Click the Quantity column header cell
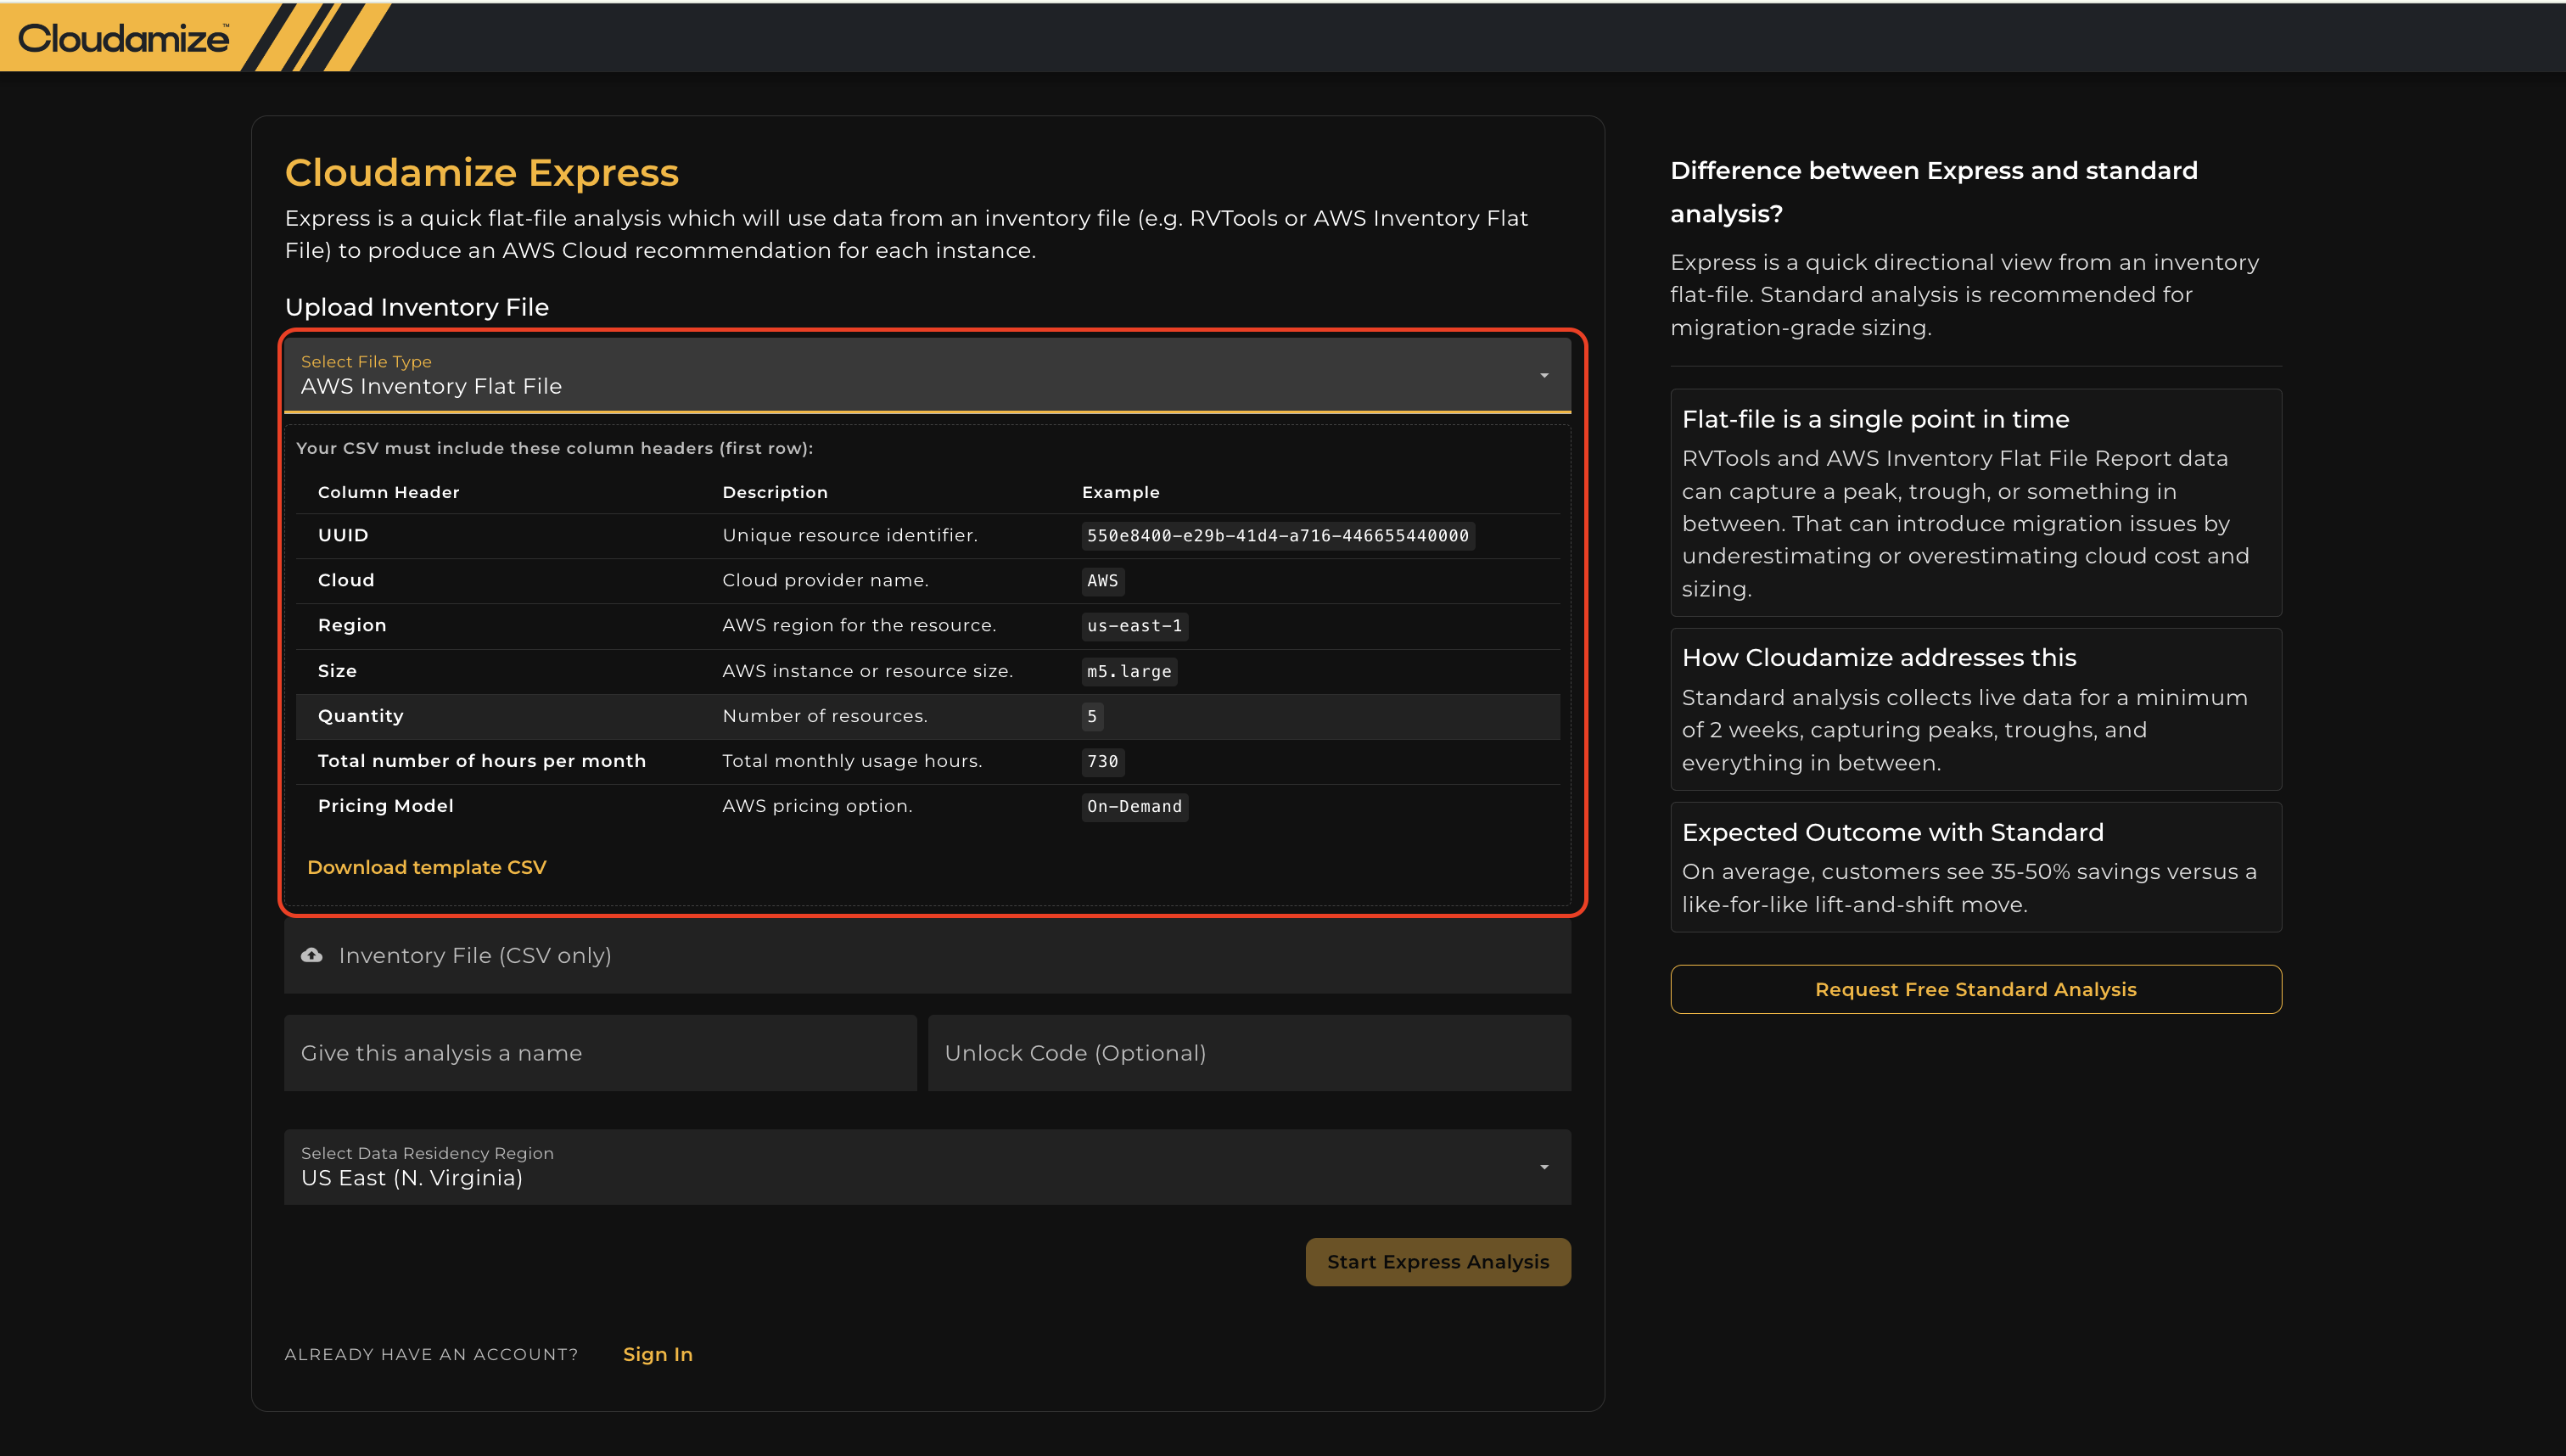2566x1456 pixels. [x=361, y=716]
